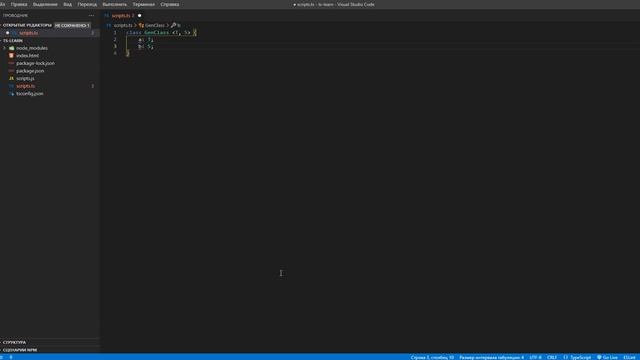
Task: Open tsconfig.json file
Action: tap(29, 93)
